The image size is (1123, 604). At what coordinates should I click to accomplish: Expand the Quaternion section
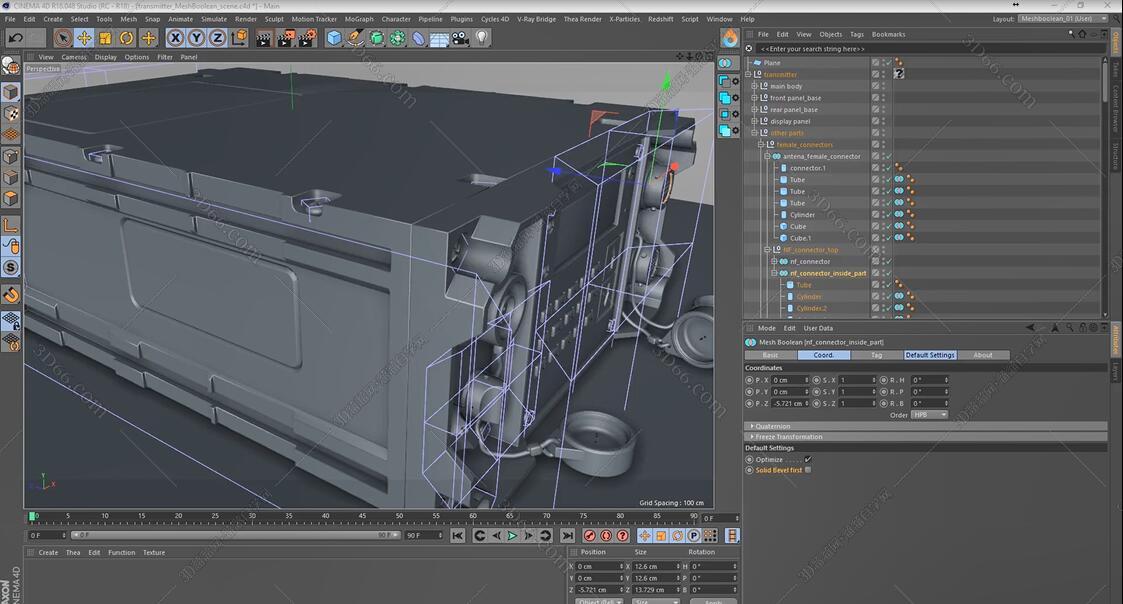[x=772, y=426]
